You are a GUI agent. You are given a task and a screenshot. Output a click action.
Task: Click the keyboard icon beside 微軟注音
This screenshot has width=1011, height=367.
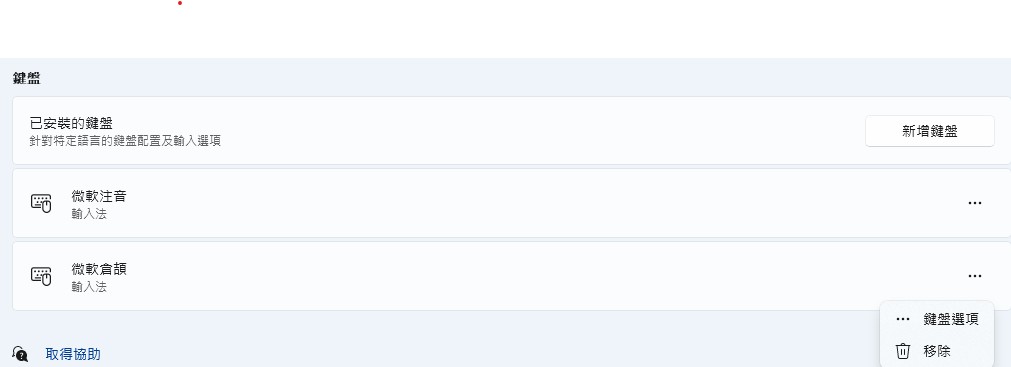(x=41, y=203)
